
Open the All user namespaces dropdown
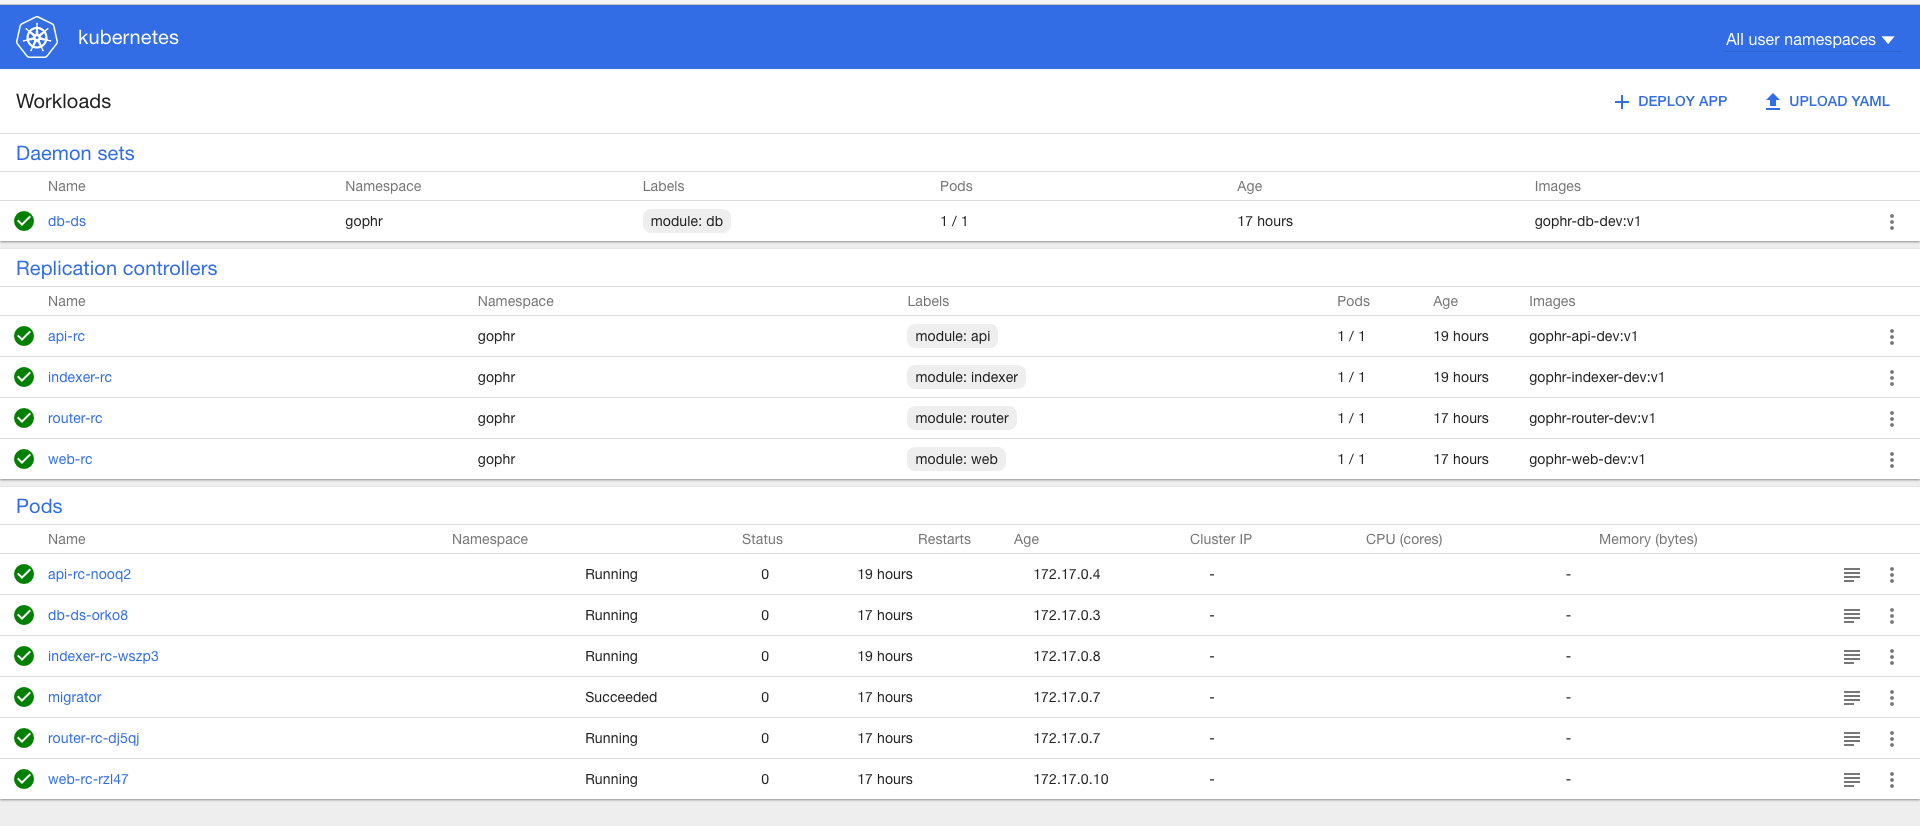[x=1810, y=39]
